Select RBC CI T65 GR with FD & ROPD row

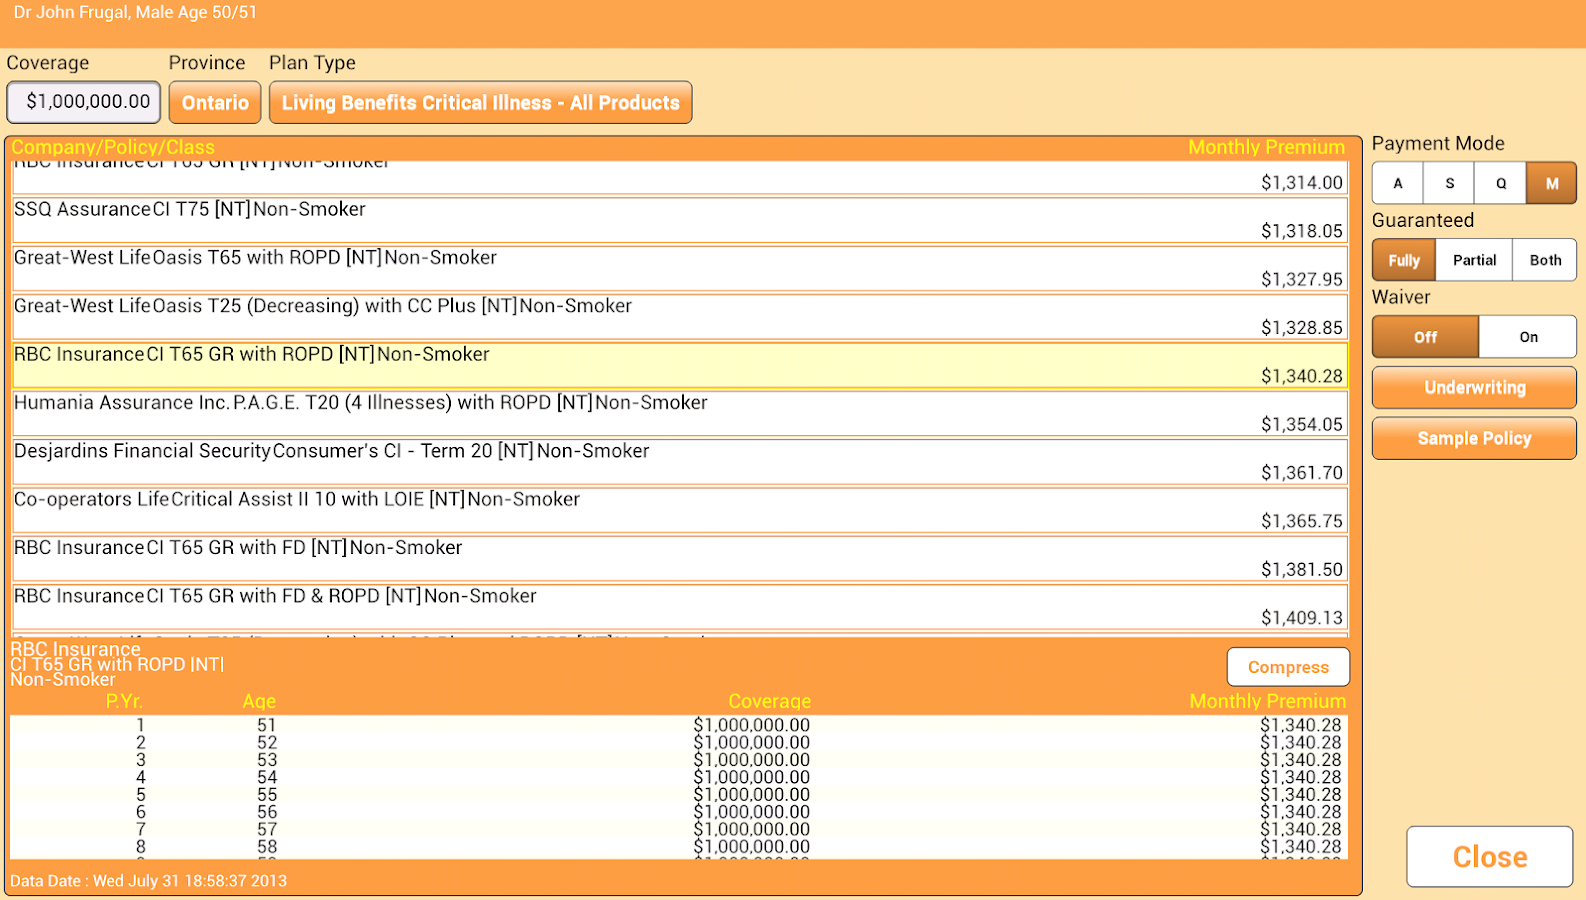click(x=680, y=607)
